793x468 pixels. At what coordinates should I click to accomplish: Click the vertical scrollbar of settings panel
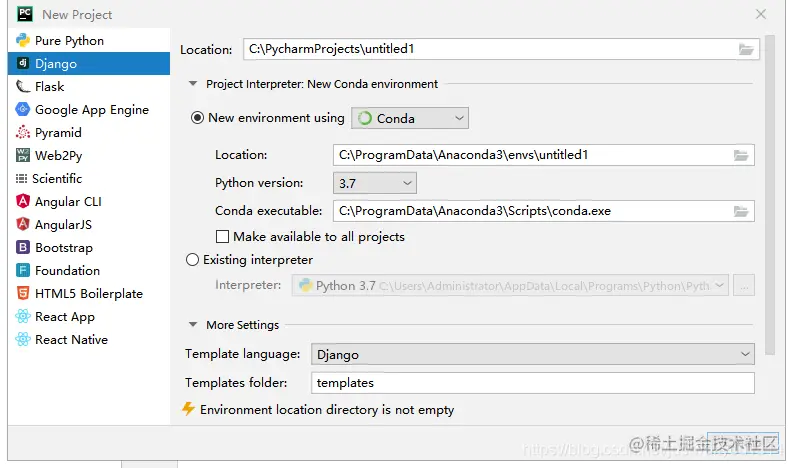[x=770, y=195]
